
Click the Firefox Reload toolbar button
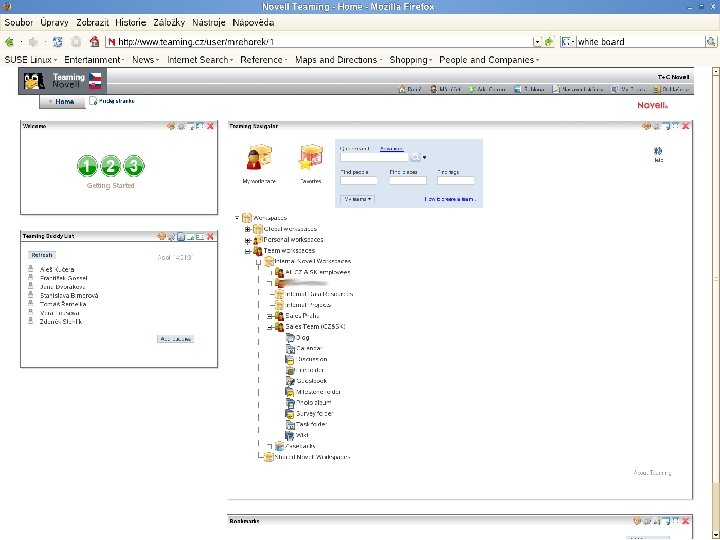click(x=57, y=42)
